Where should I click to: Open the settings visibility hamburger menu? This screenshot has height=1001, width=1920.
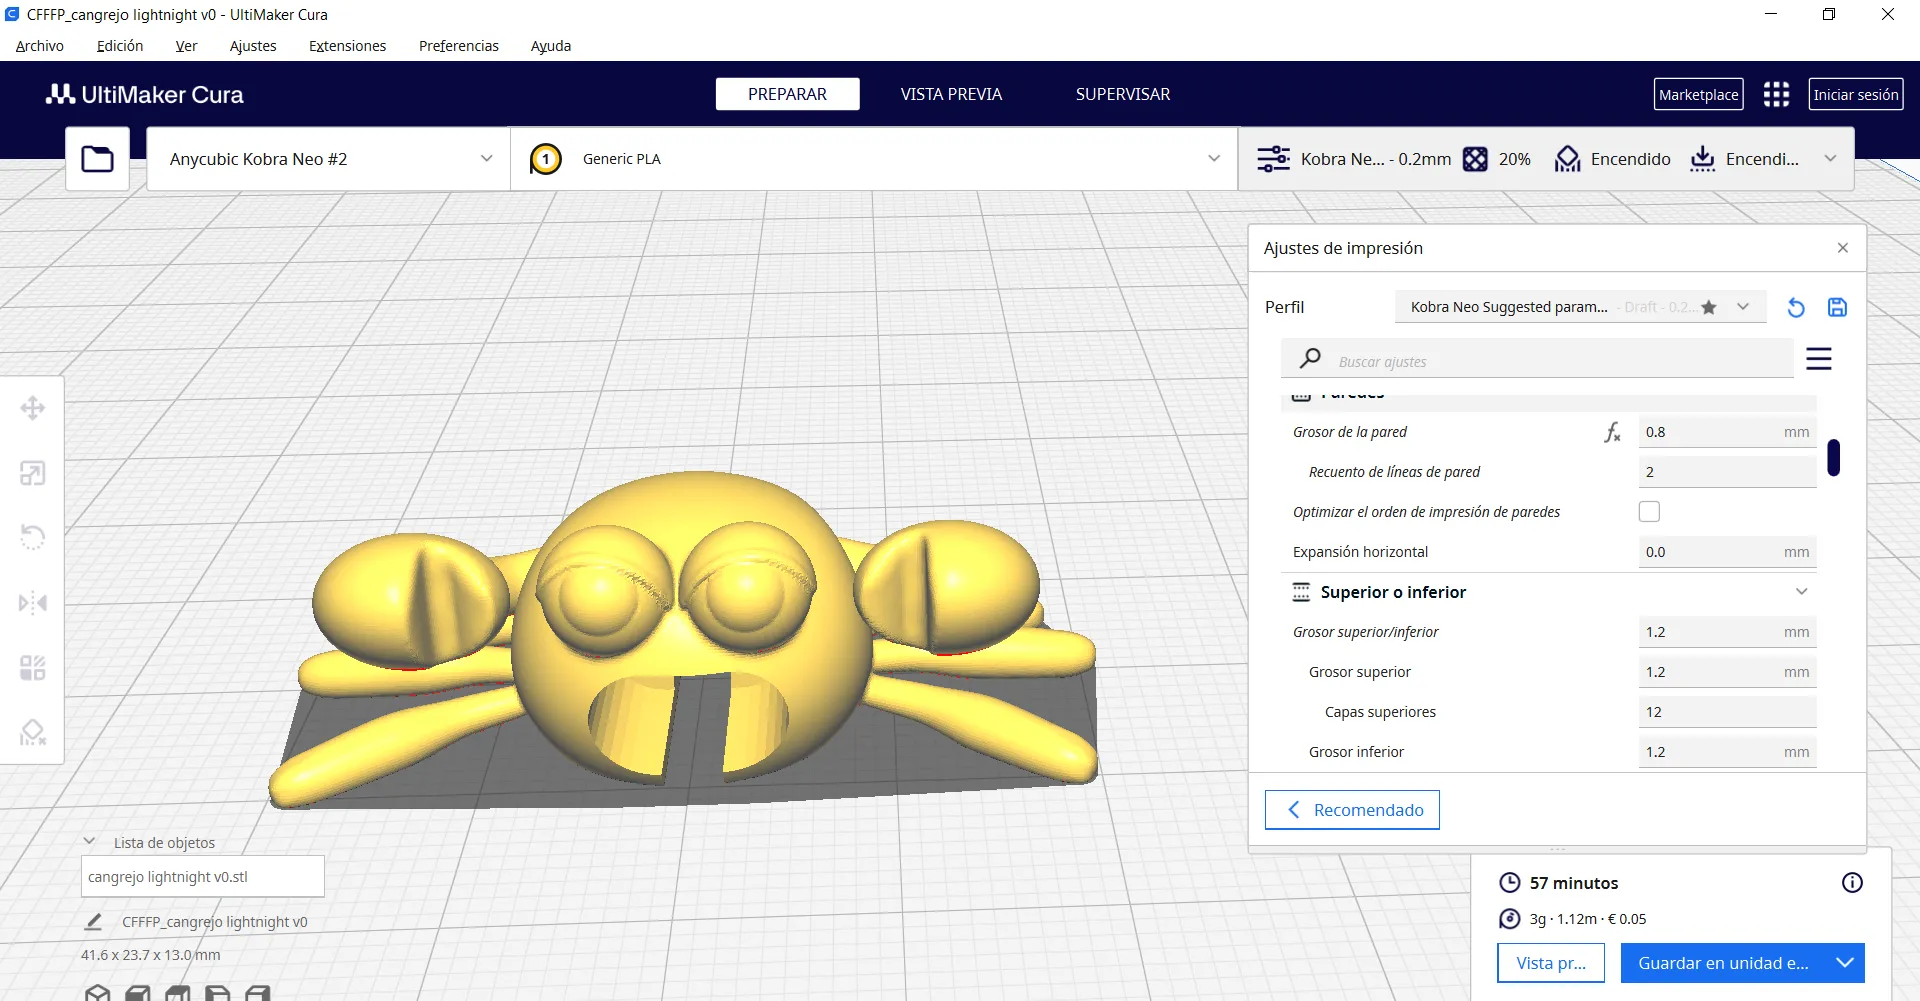pyautogui.click(x=1818, y=359)
